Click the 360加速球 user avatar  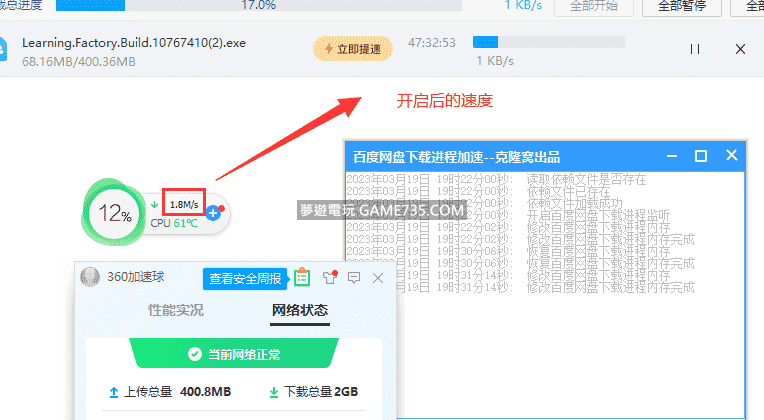coord(90,277)
